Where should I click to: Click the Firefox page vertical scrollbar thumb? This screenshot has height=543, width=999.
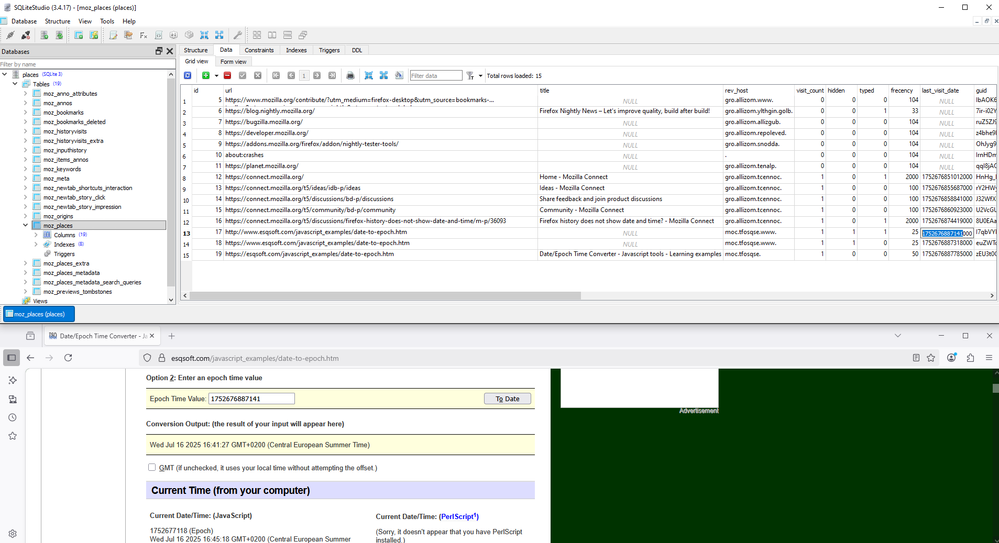(x=995, y=388)
